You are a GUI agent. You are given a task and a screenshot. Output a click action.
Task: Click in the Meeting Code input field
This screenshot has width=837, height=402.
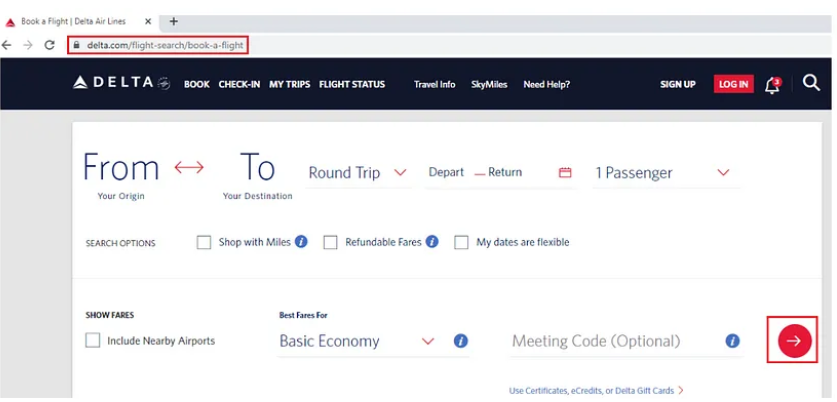[614, 341]
